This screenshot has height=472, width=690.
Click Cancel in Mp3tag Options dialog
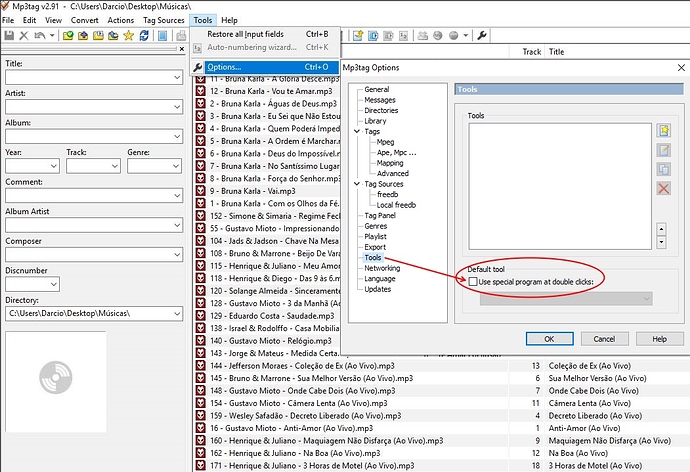604,339
